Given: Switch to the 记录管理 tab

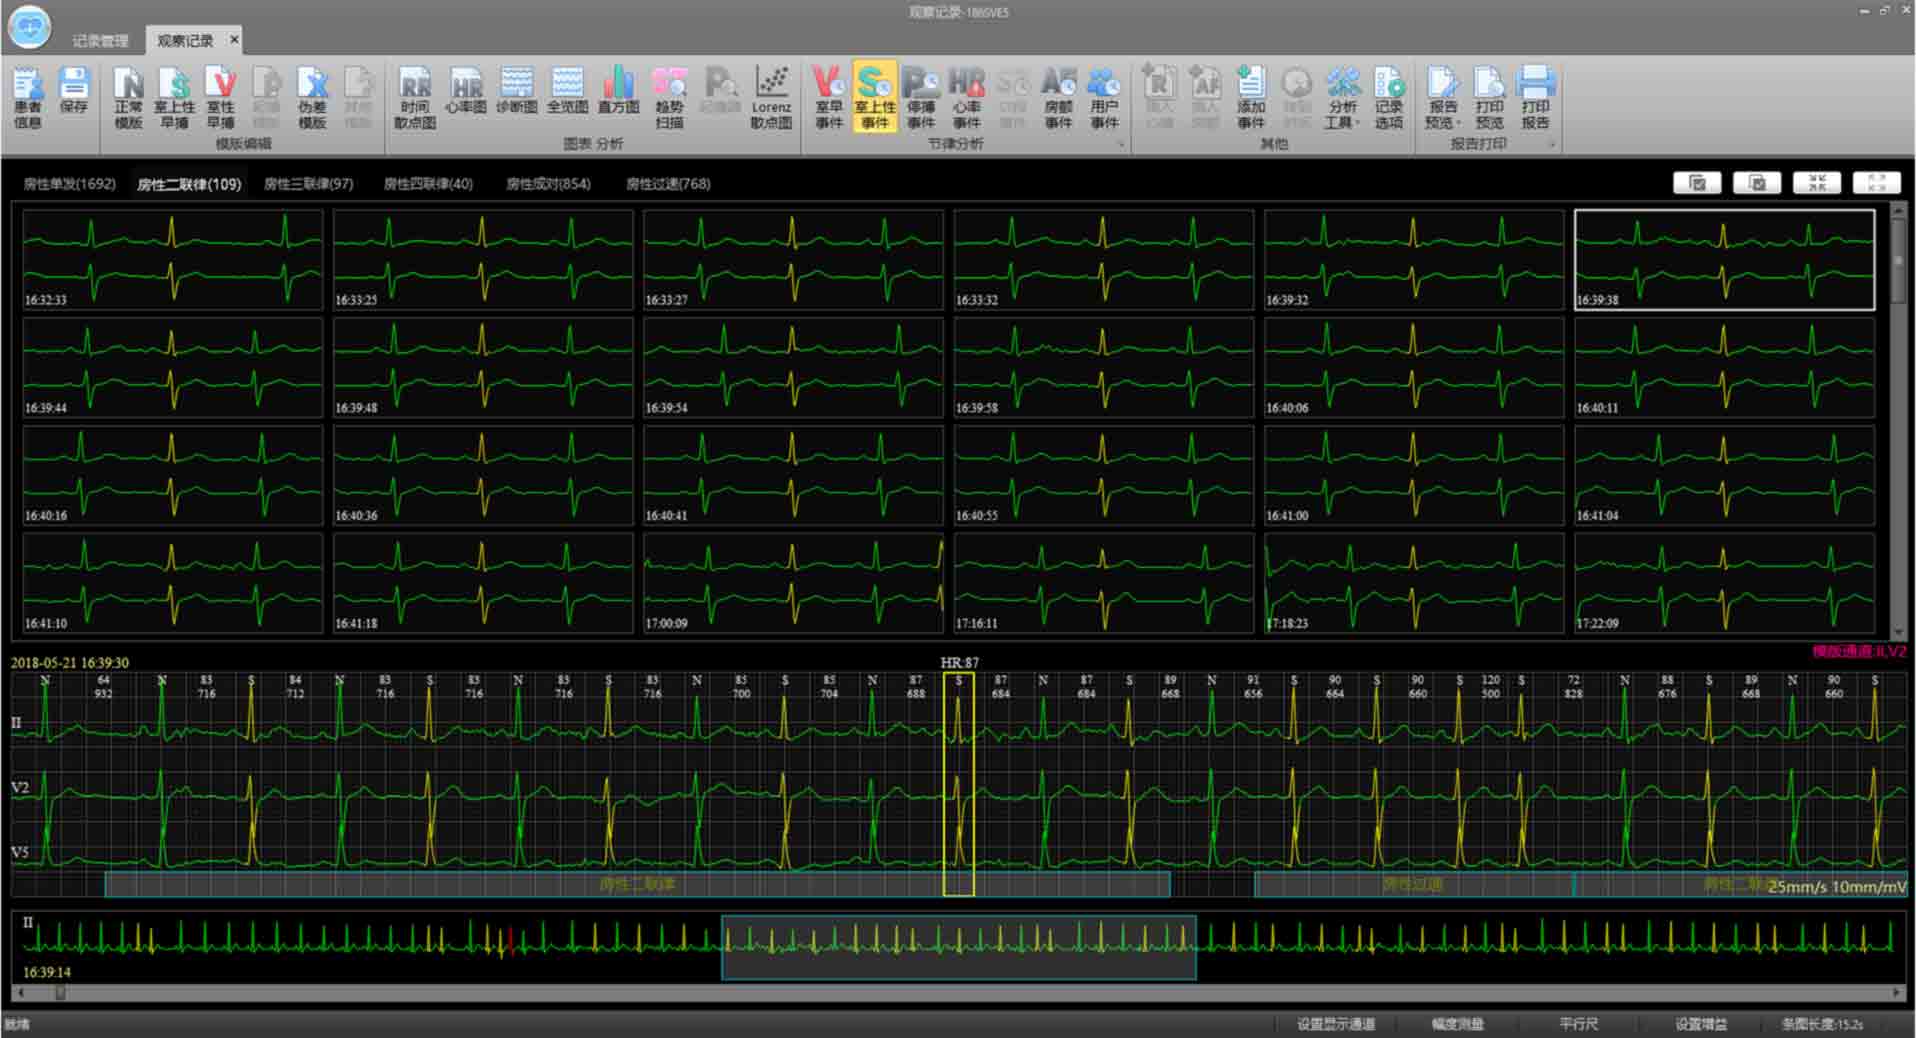Looking at the screenshot, I should (100, 40).
